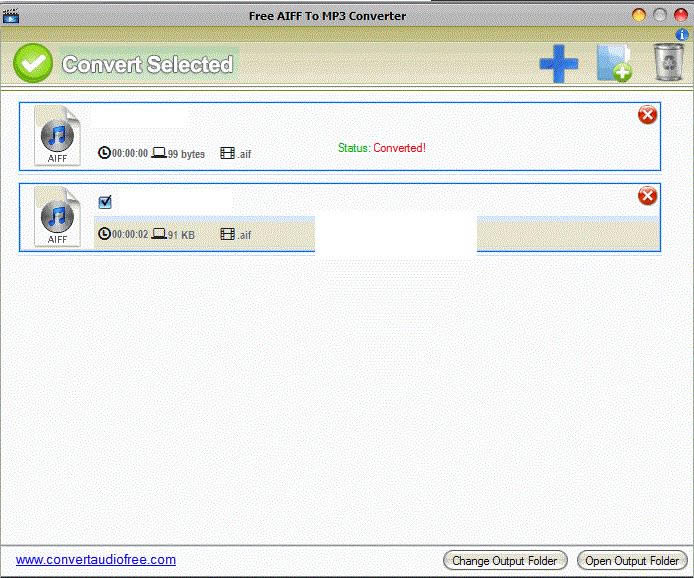Uncheck the checkbox on the 91 KB file
The width and height of the screenshot is (694, 578).
pos(105,202)
